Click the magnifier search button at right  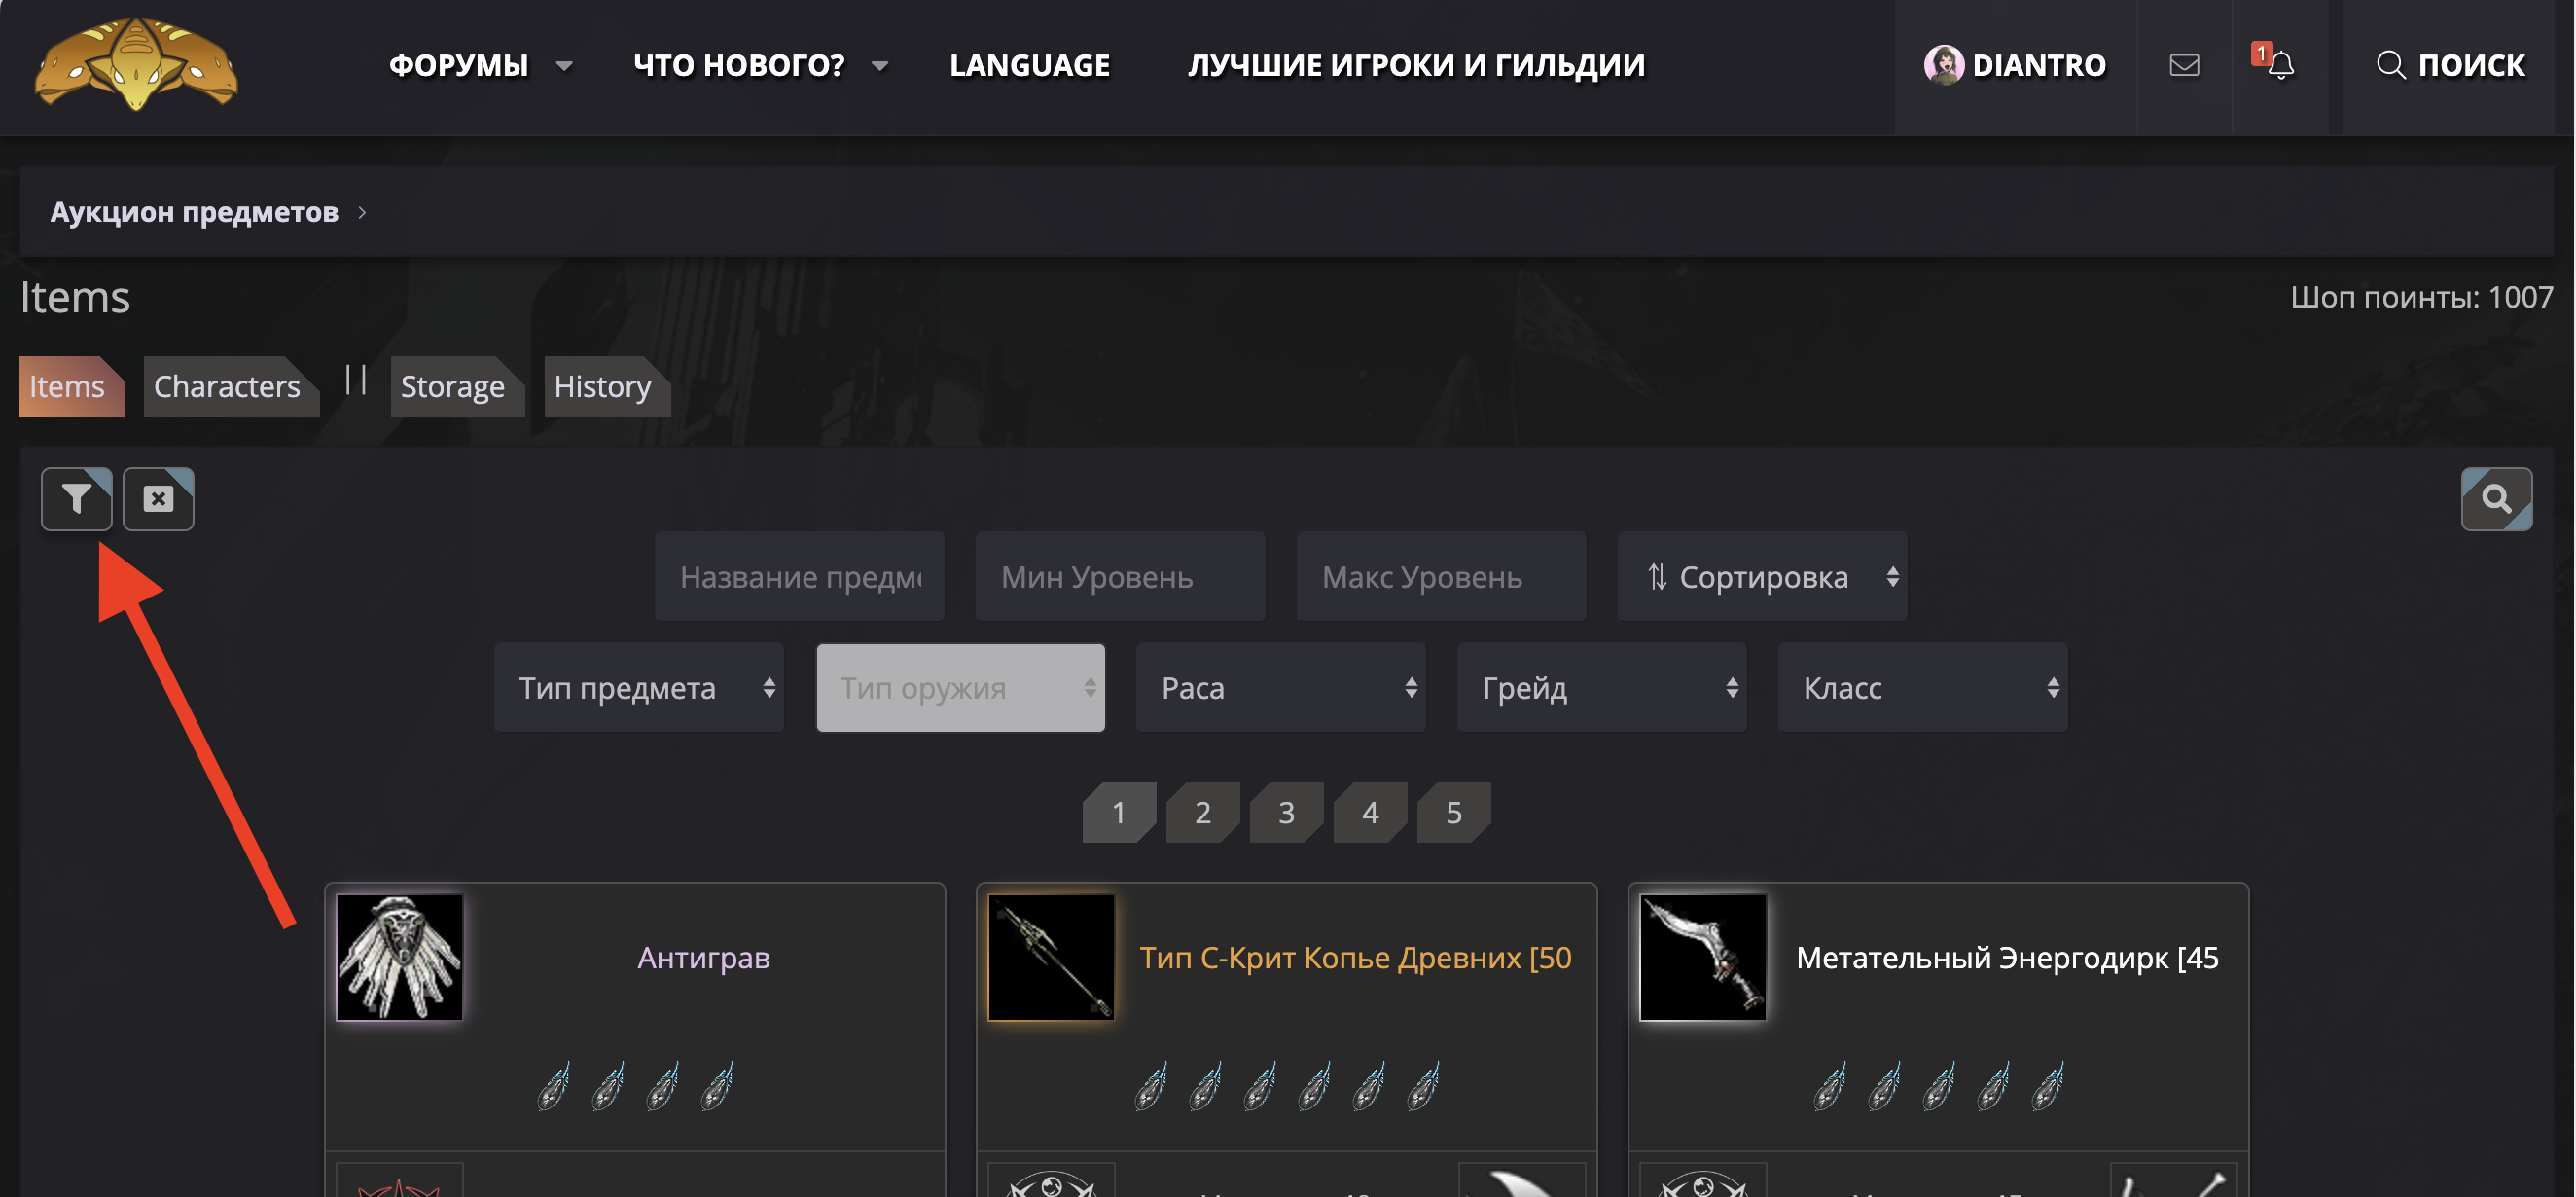pos(2495,498)
